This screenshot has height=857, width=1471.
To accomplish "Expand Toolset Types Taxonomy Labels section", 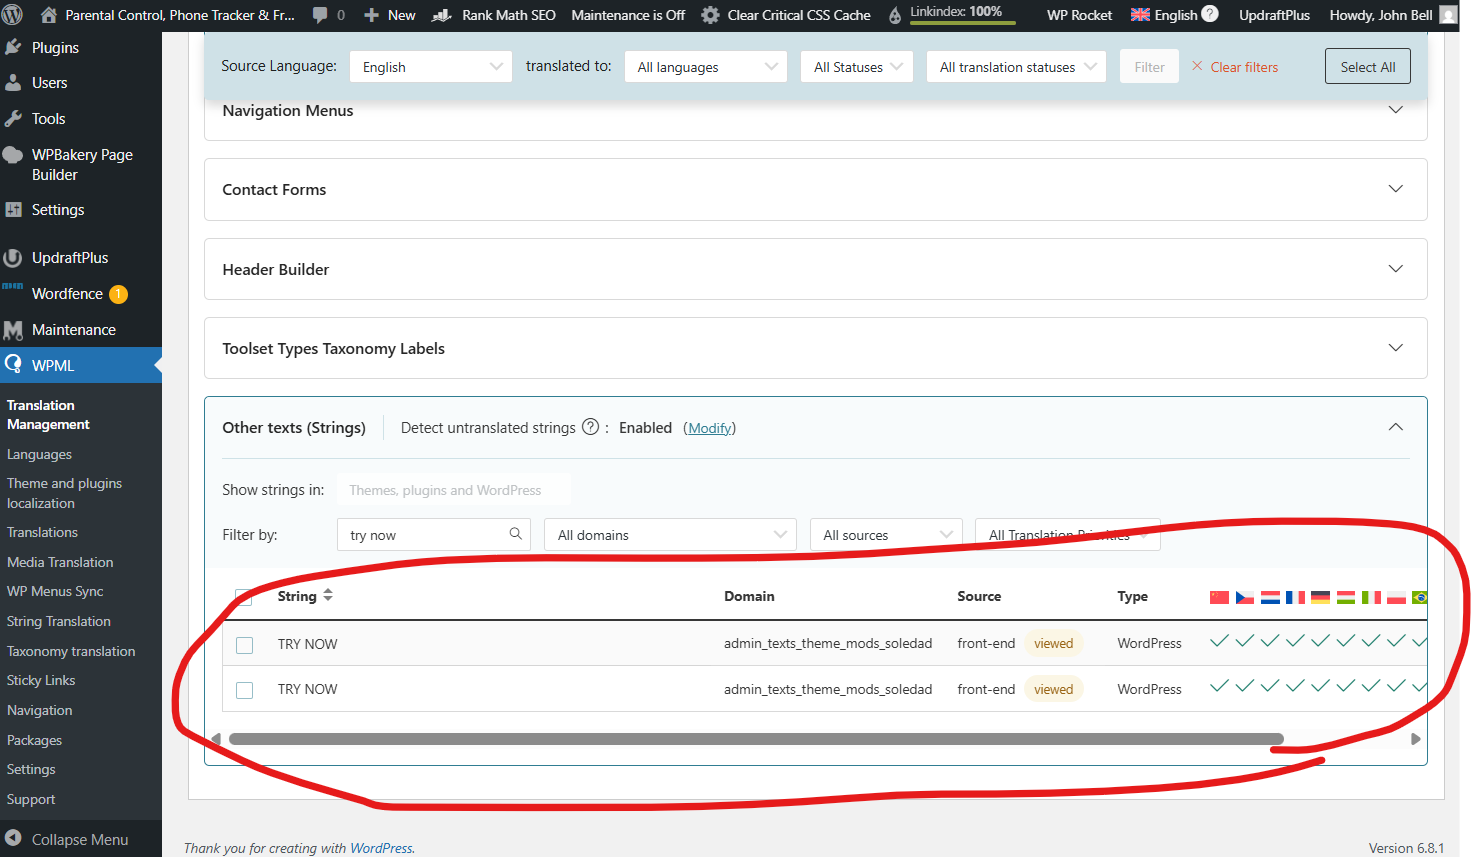I will [1396, 347].
